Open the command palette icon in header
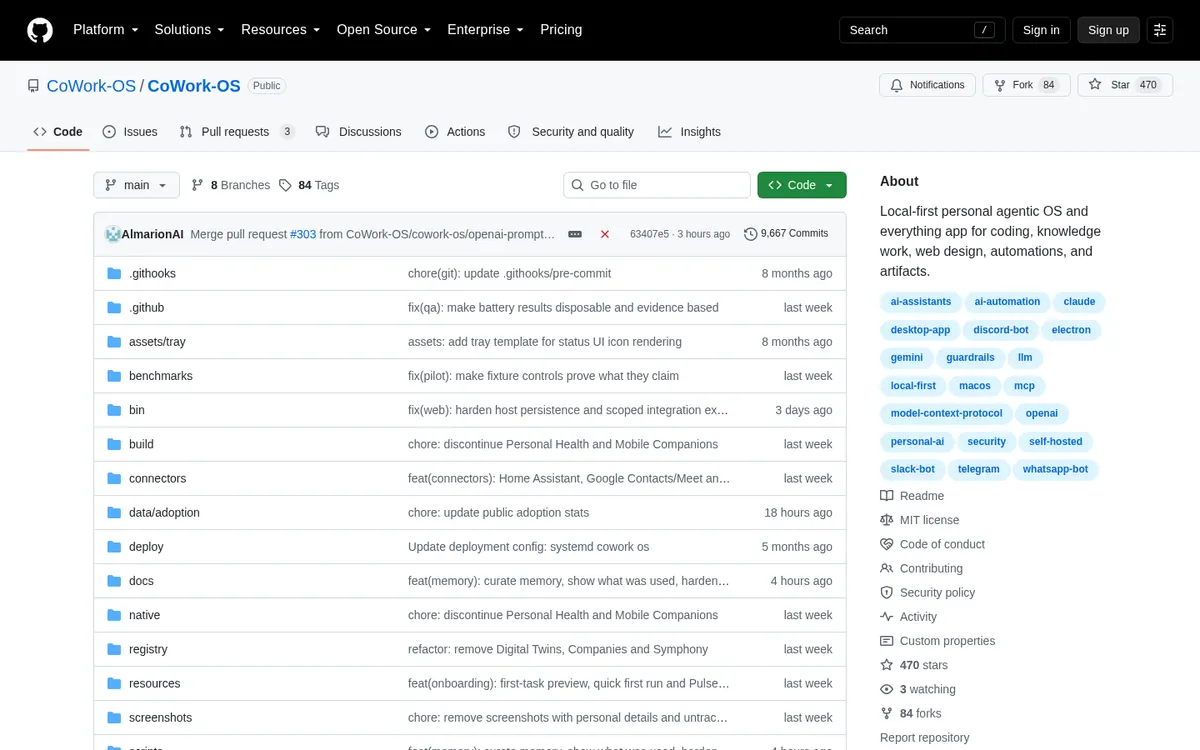This screenshot has height=750, width=1200. (x=1160, y=30)
